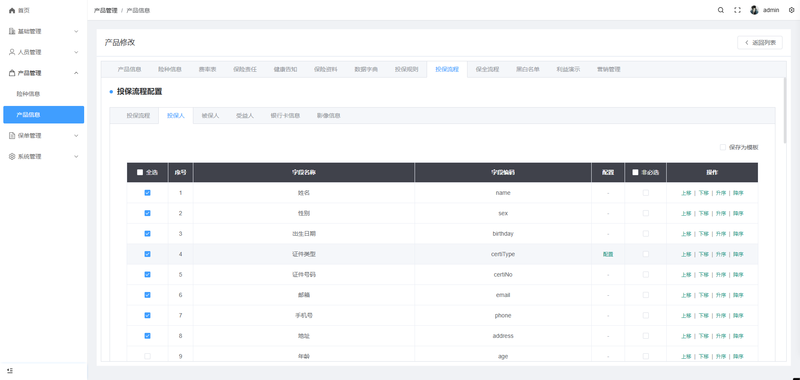
Task: Click the 返回列表 button
Action: click(760, 43)
